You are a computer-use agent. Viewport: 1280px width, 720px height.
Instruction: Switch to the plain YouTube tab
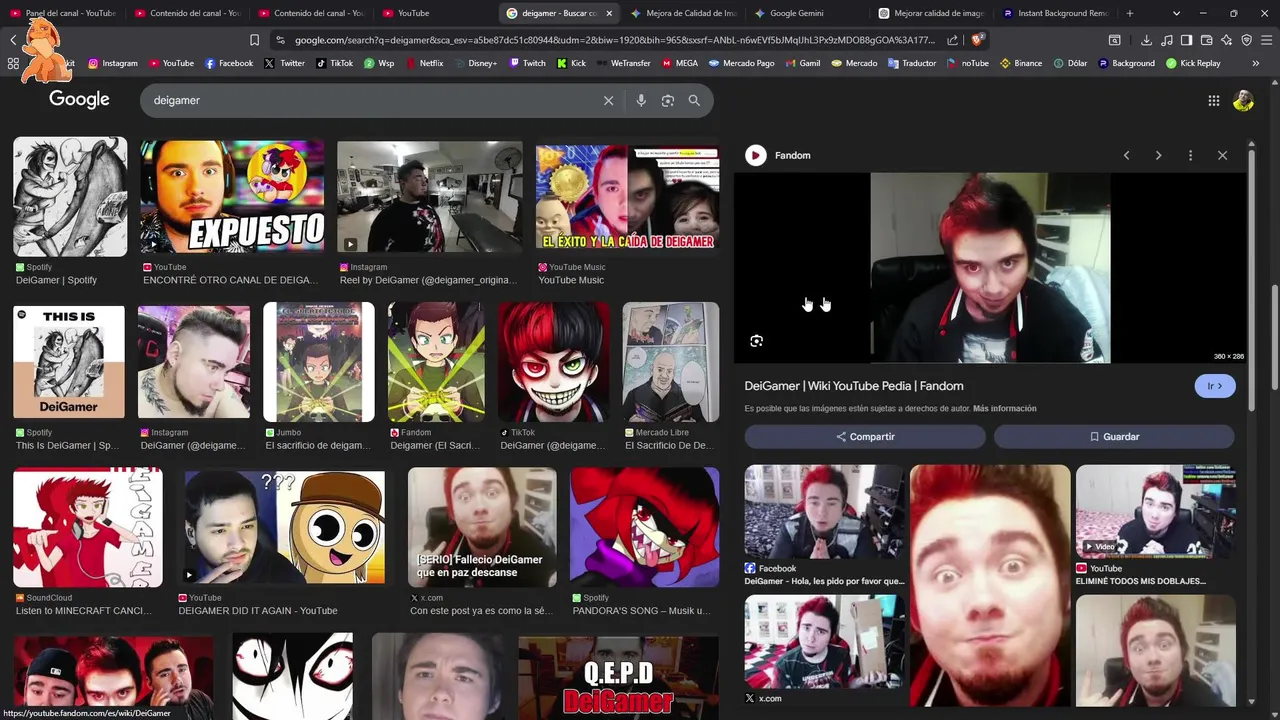435,13
